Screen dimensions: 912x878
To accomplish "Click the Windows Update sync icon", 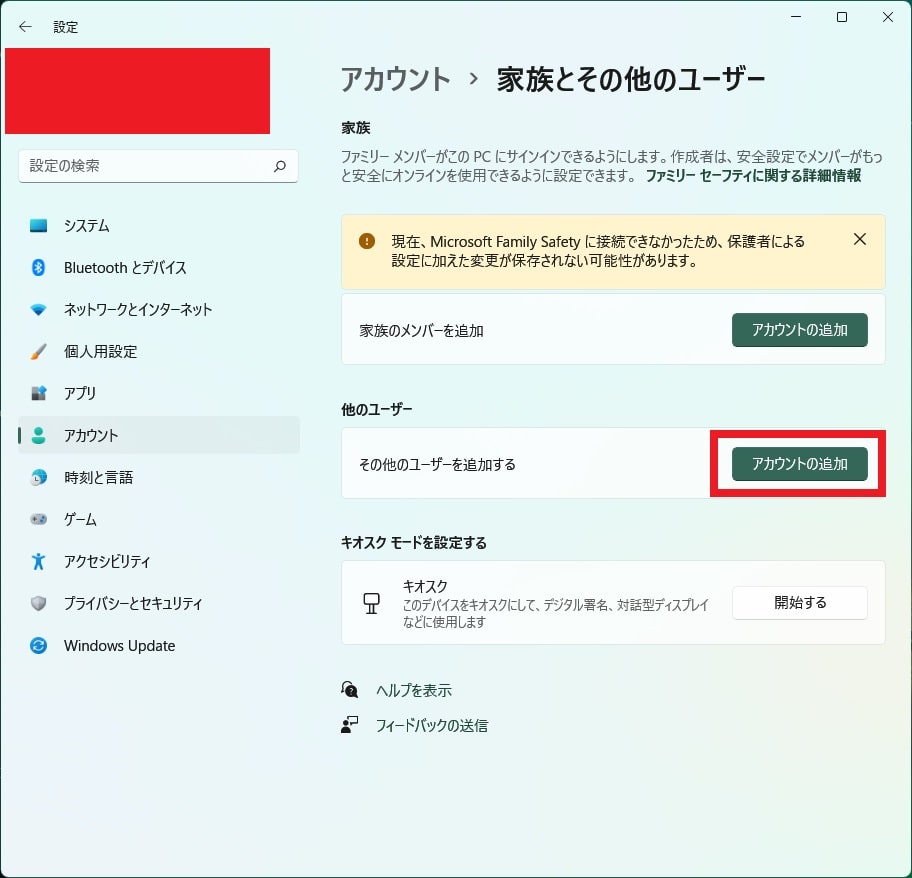I will click(x=38, y=645).
